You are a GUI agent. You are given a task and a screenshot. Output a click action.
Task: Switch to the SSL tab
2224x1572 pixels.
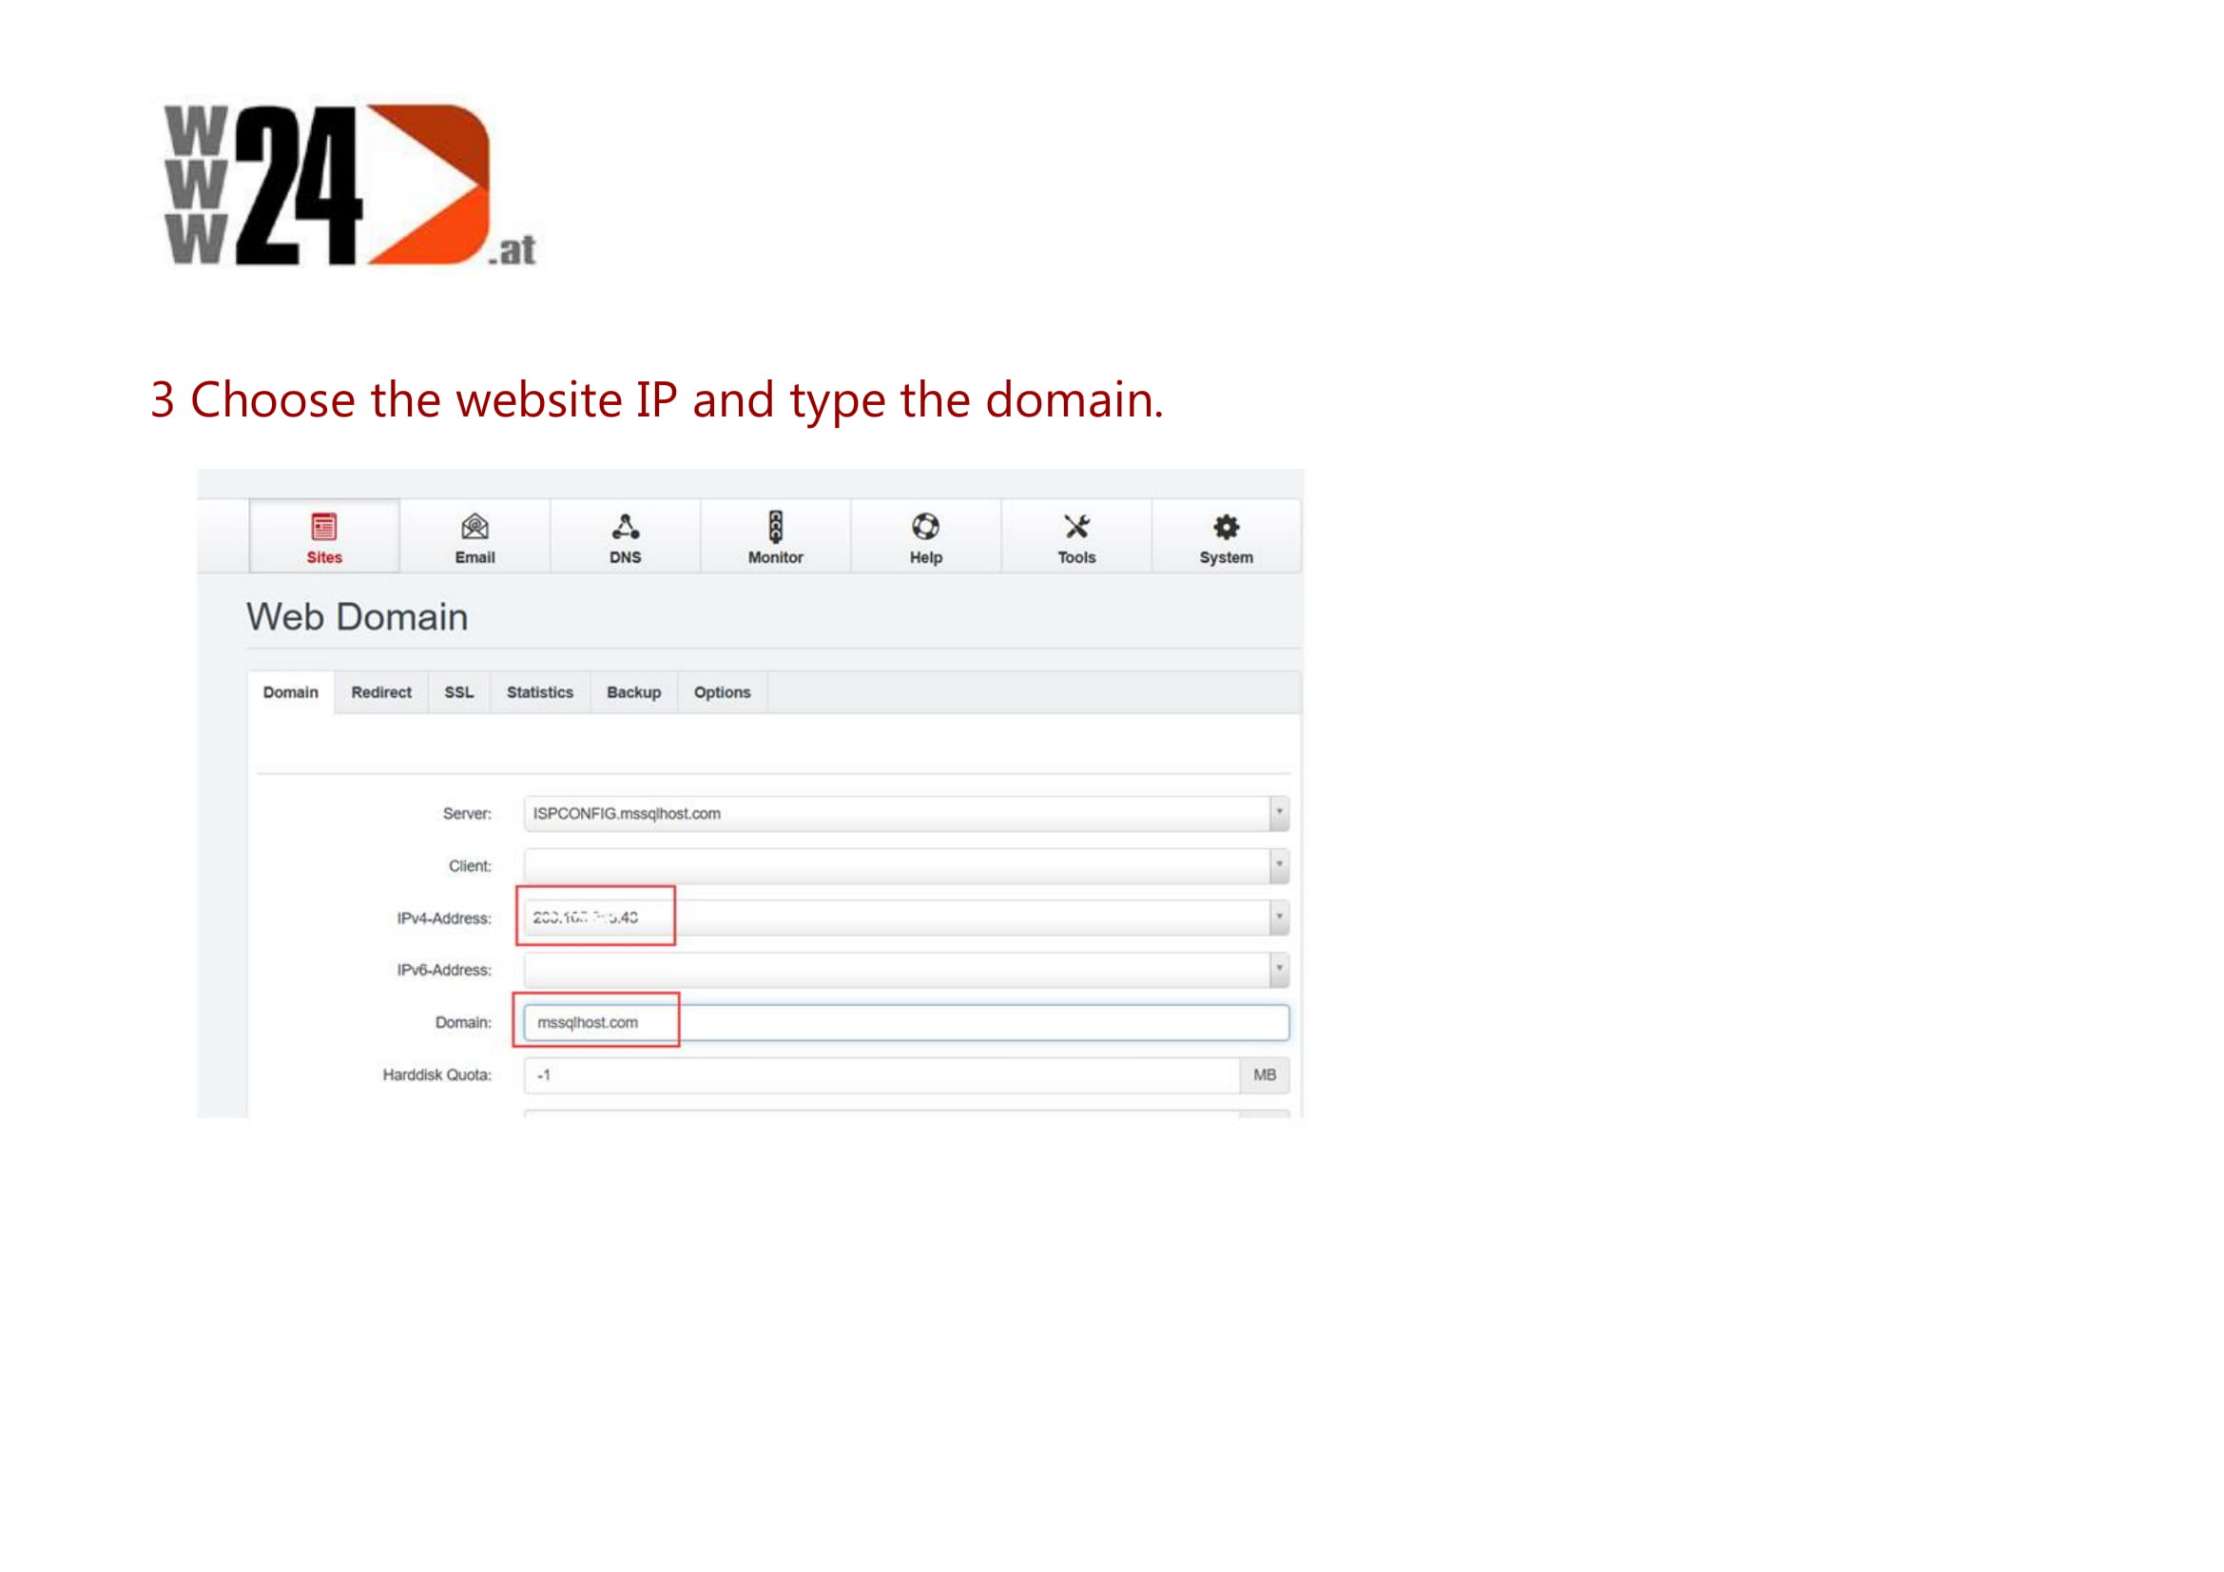coord(459,693)
